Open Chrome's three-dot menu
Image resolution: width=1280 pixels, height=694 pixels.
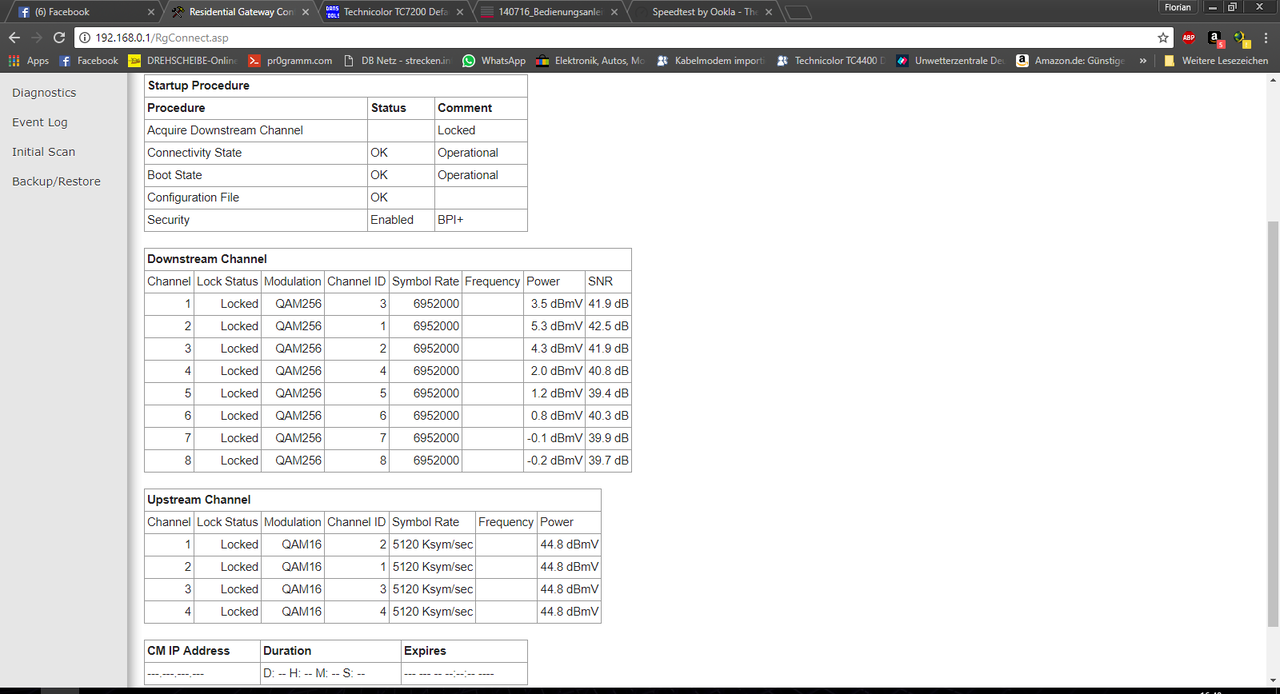click(x=1266, y=37)
